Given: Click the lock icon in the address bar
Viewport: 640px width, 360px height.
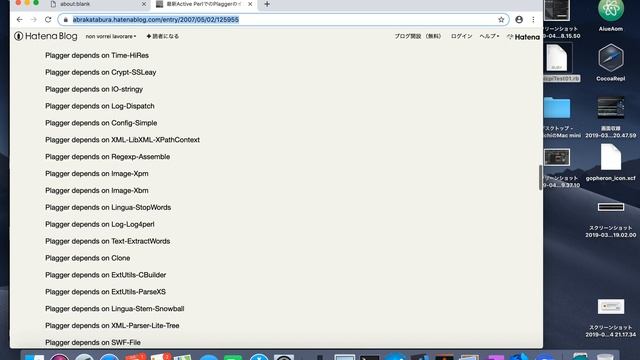Looking at the screenshot, I should click(66, 20).
